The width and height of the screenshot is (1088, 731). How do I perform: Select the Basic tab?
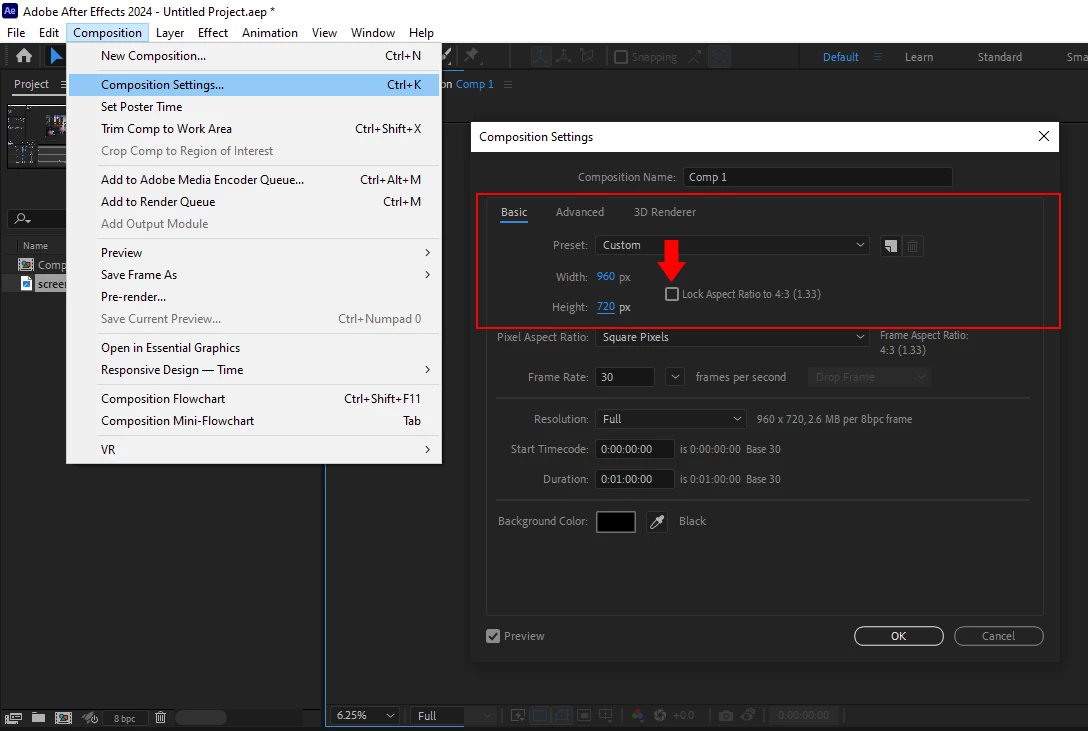514,212
